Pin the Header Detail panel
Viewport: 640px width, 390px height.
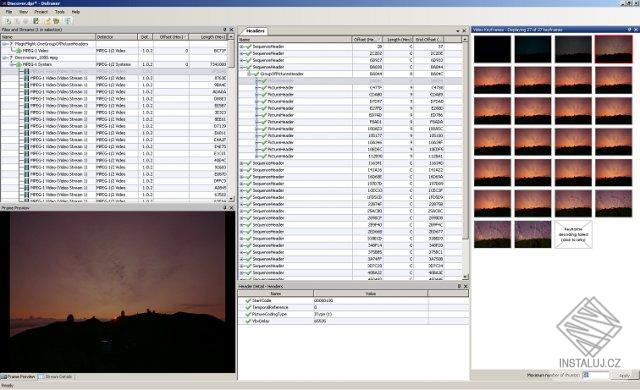click(x=459, y=286)
